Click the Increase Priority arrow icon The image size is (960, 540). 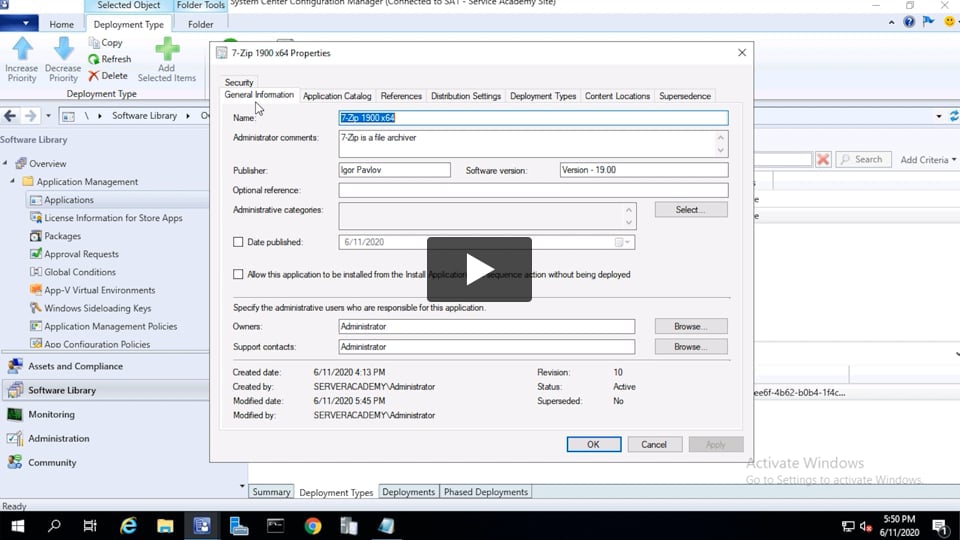pos(22,50)
